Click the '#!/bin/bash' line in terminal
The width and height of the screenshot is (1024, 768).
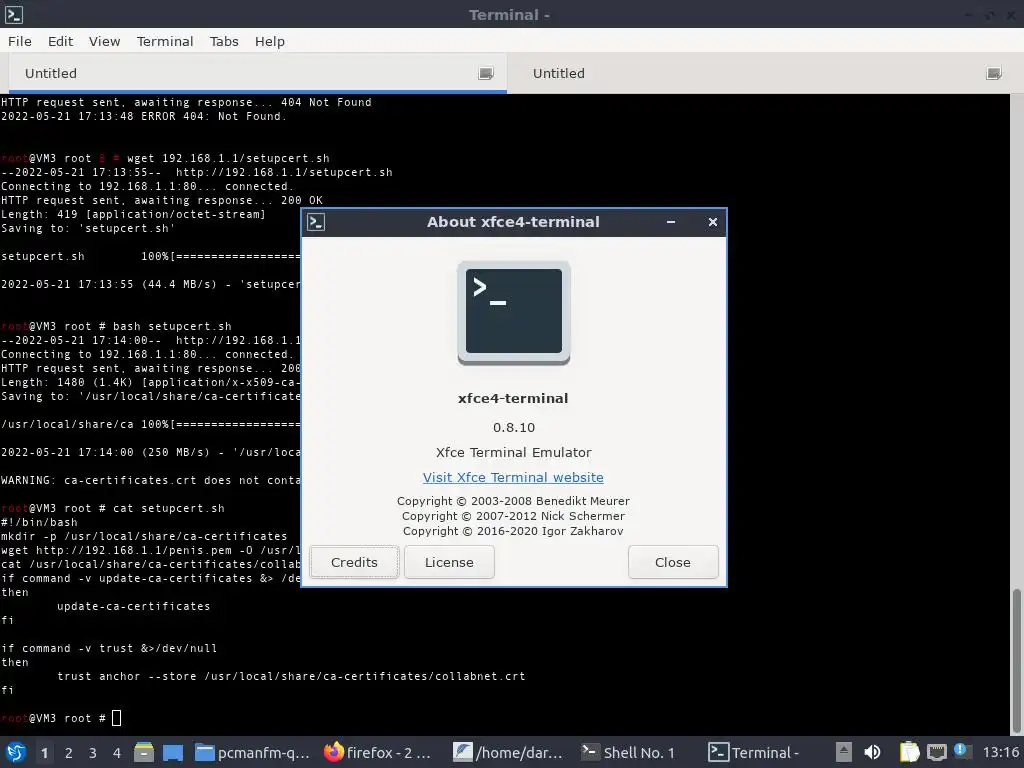pyautogui.click(x=39, y=522)
